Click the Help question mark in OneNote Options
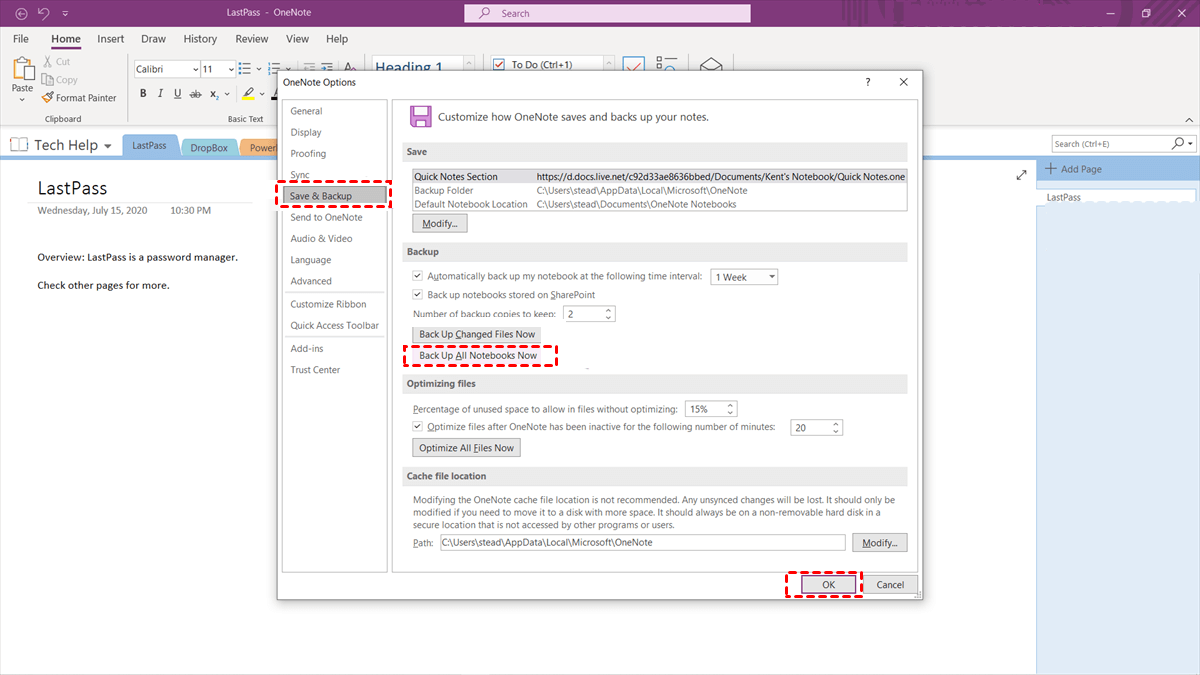1200x675 pixels. pyautogui.click(x=867, y=82)
